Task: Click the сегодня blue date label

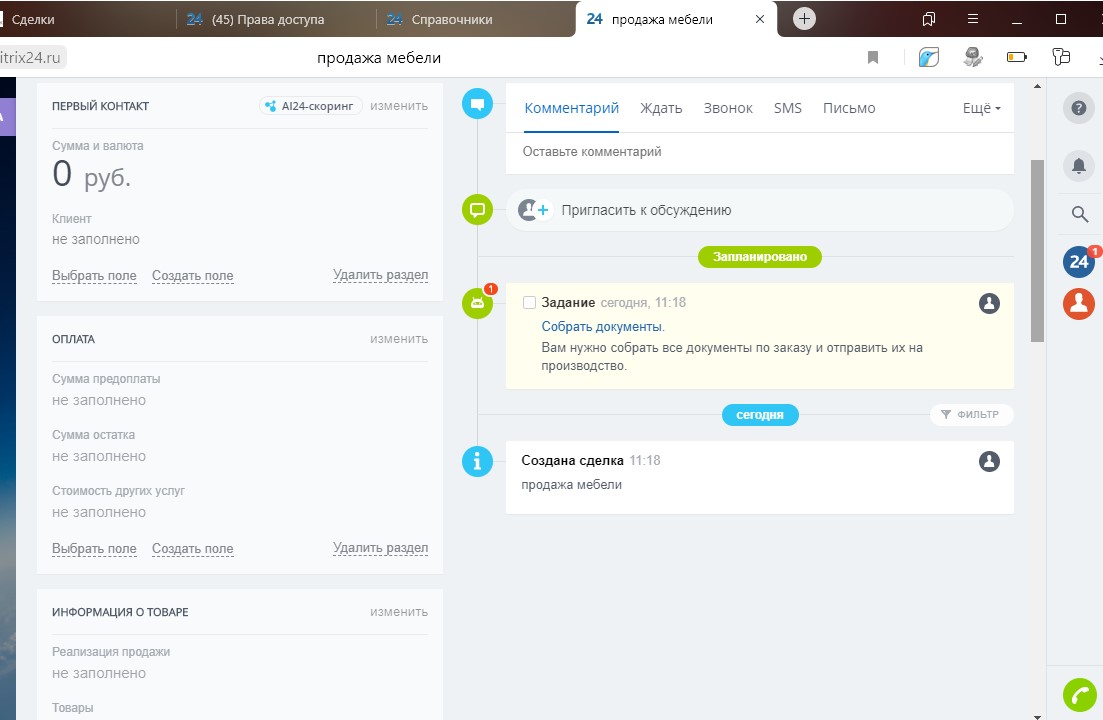Action: point(760,415)
